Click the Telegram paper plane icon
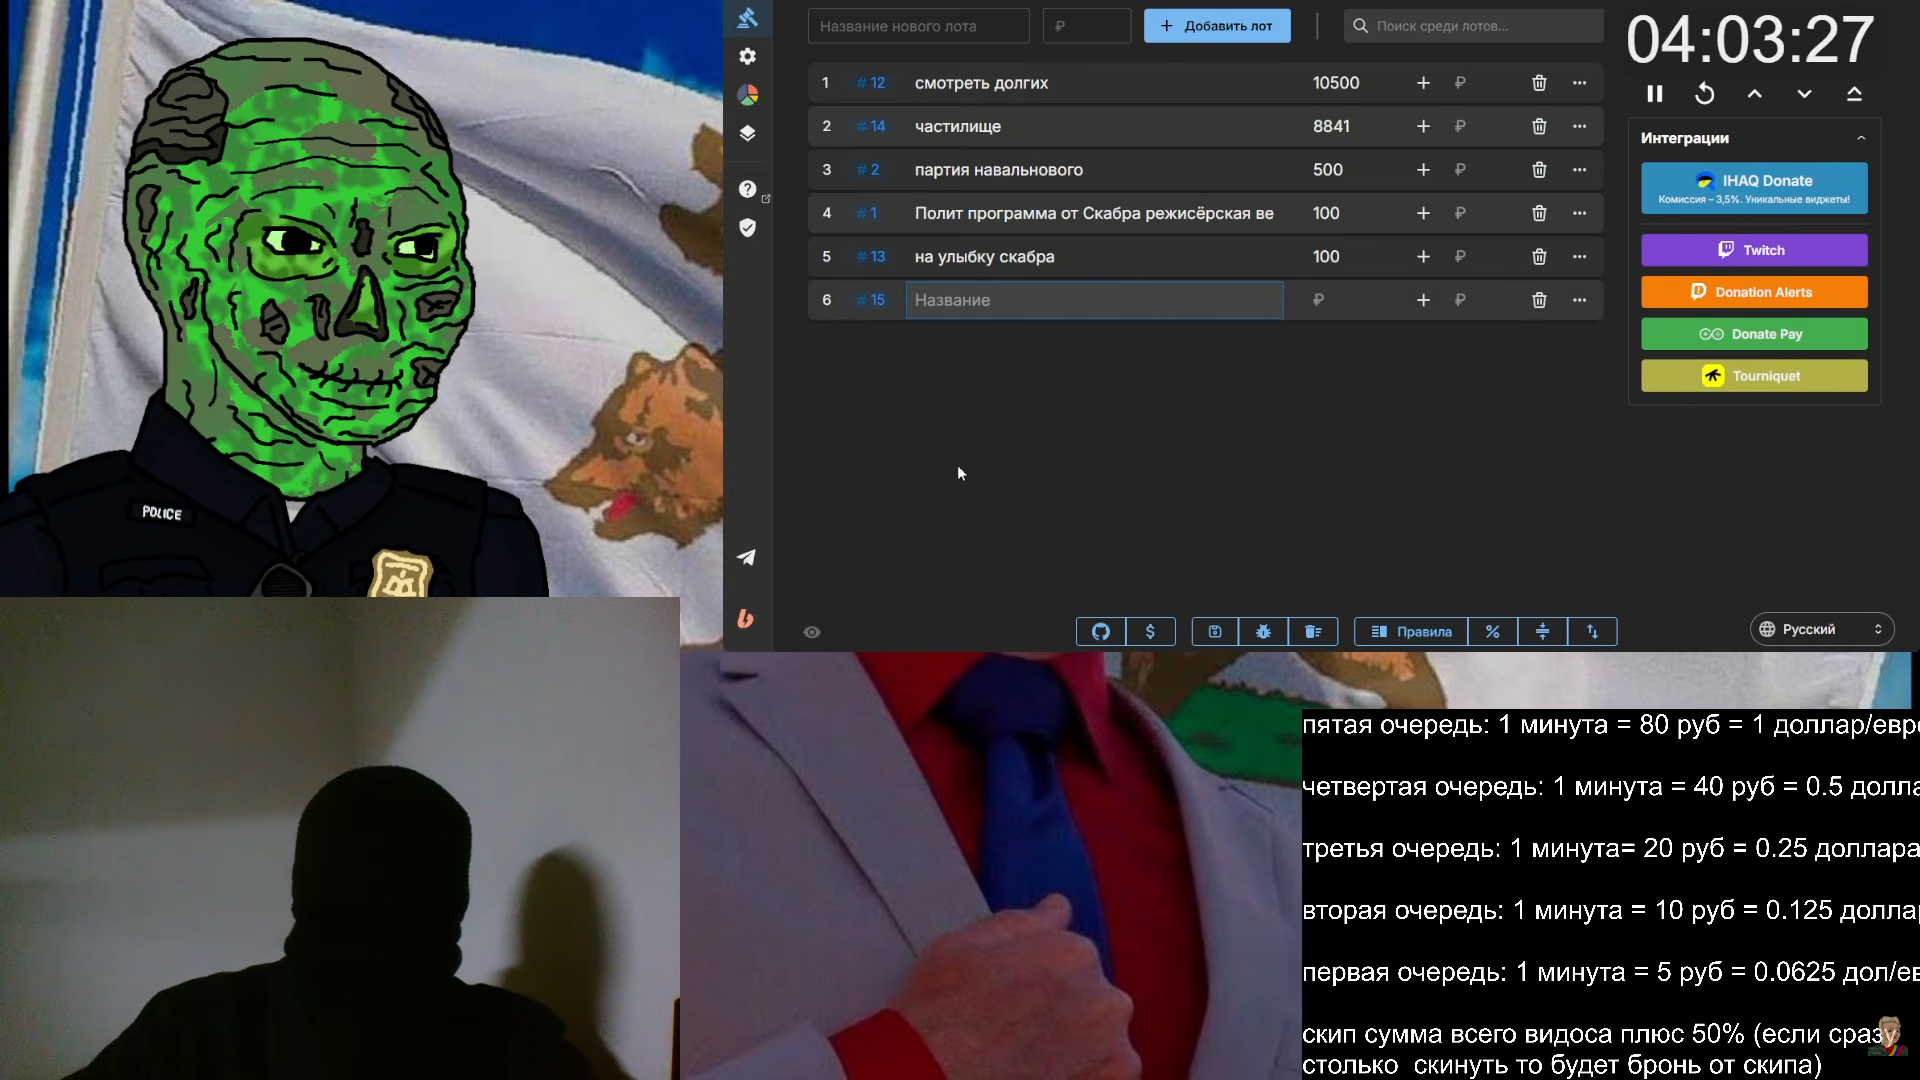This screenshot has width=1920, height=1080. (x=746, y=558)
